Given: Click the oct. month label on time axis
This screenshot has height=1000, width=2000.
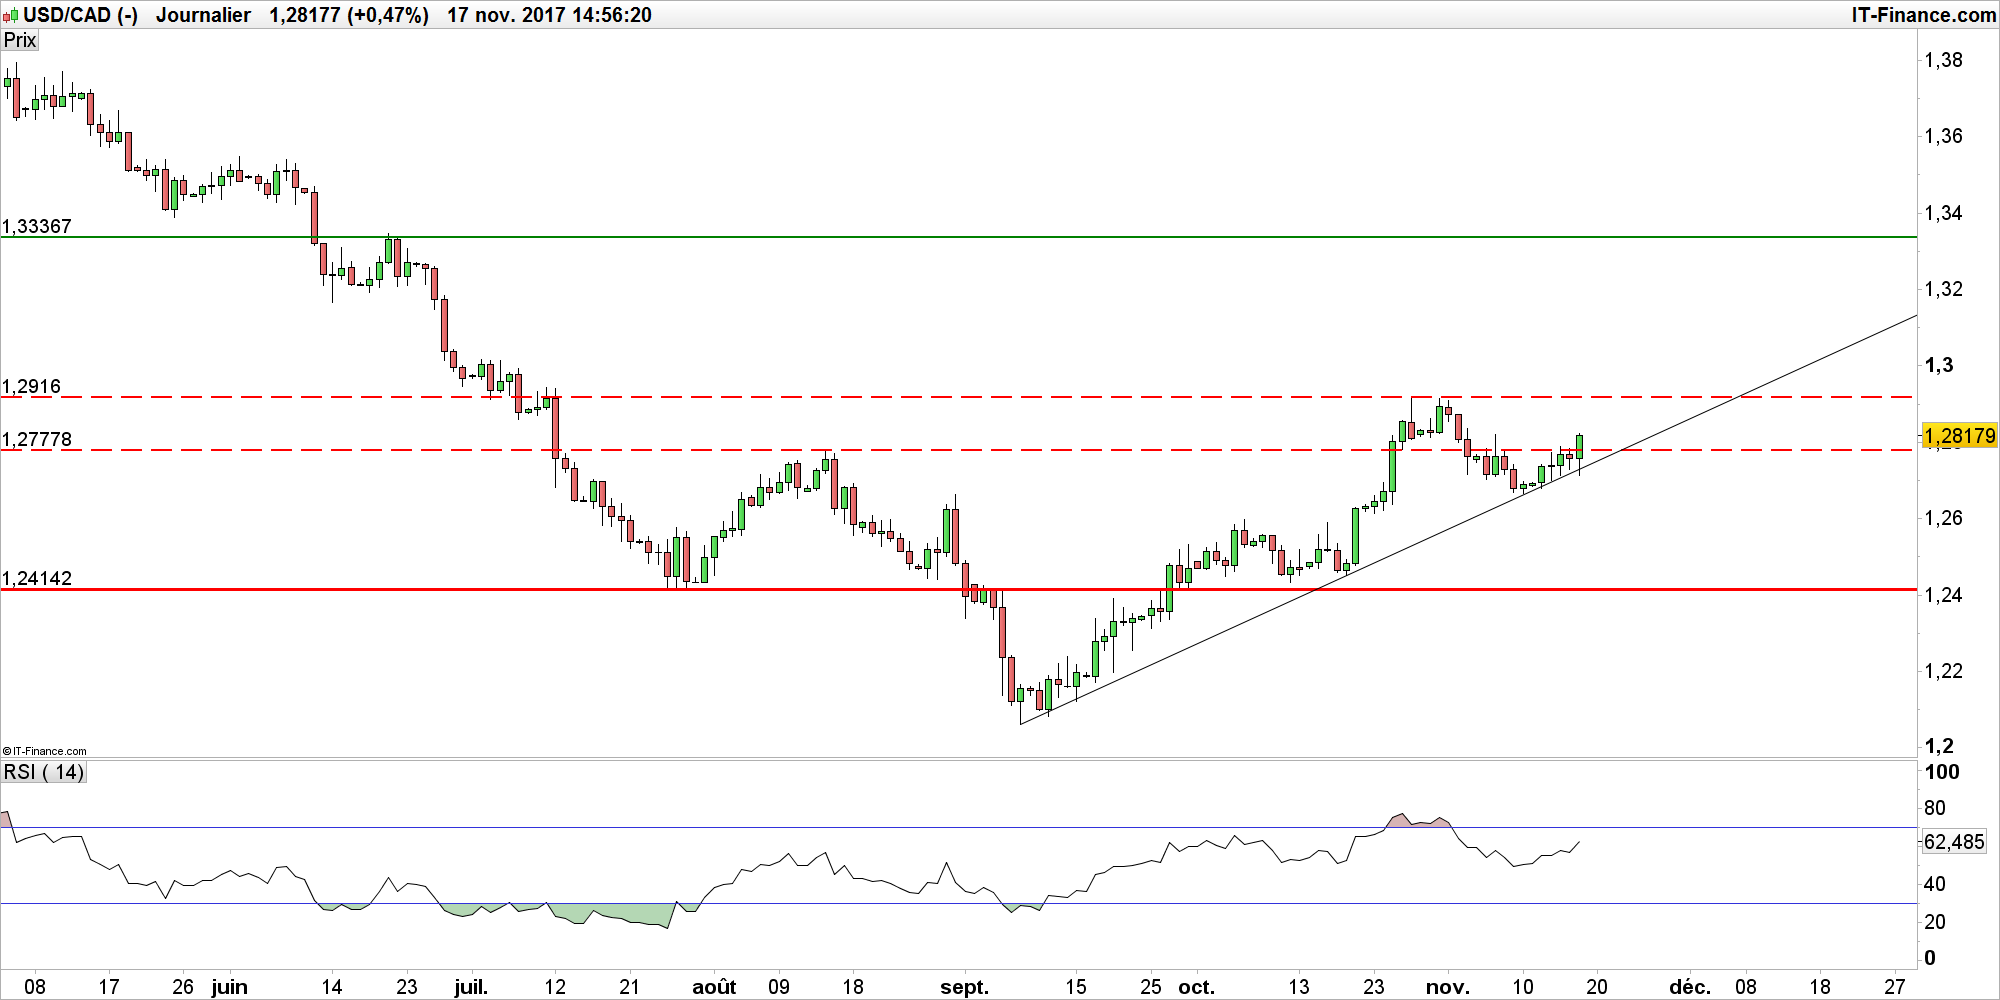Looking at the screenshot, I should [1196, 987].
